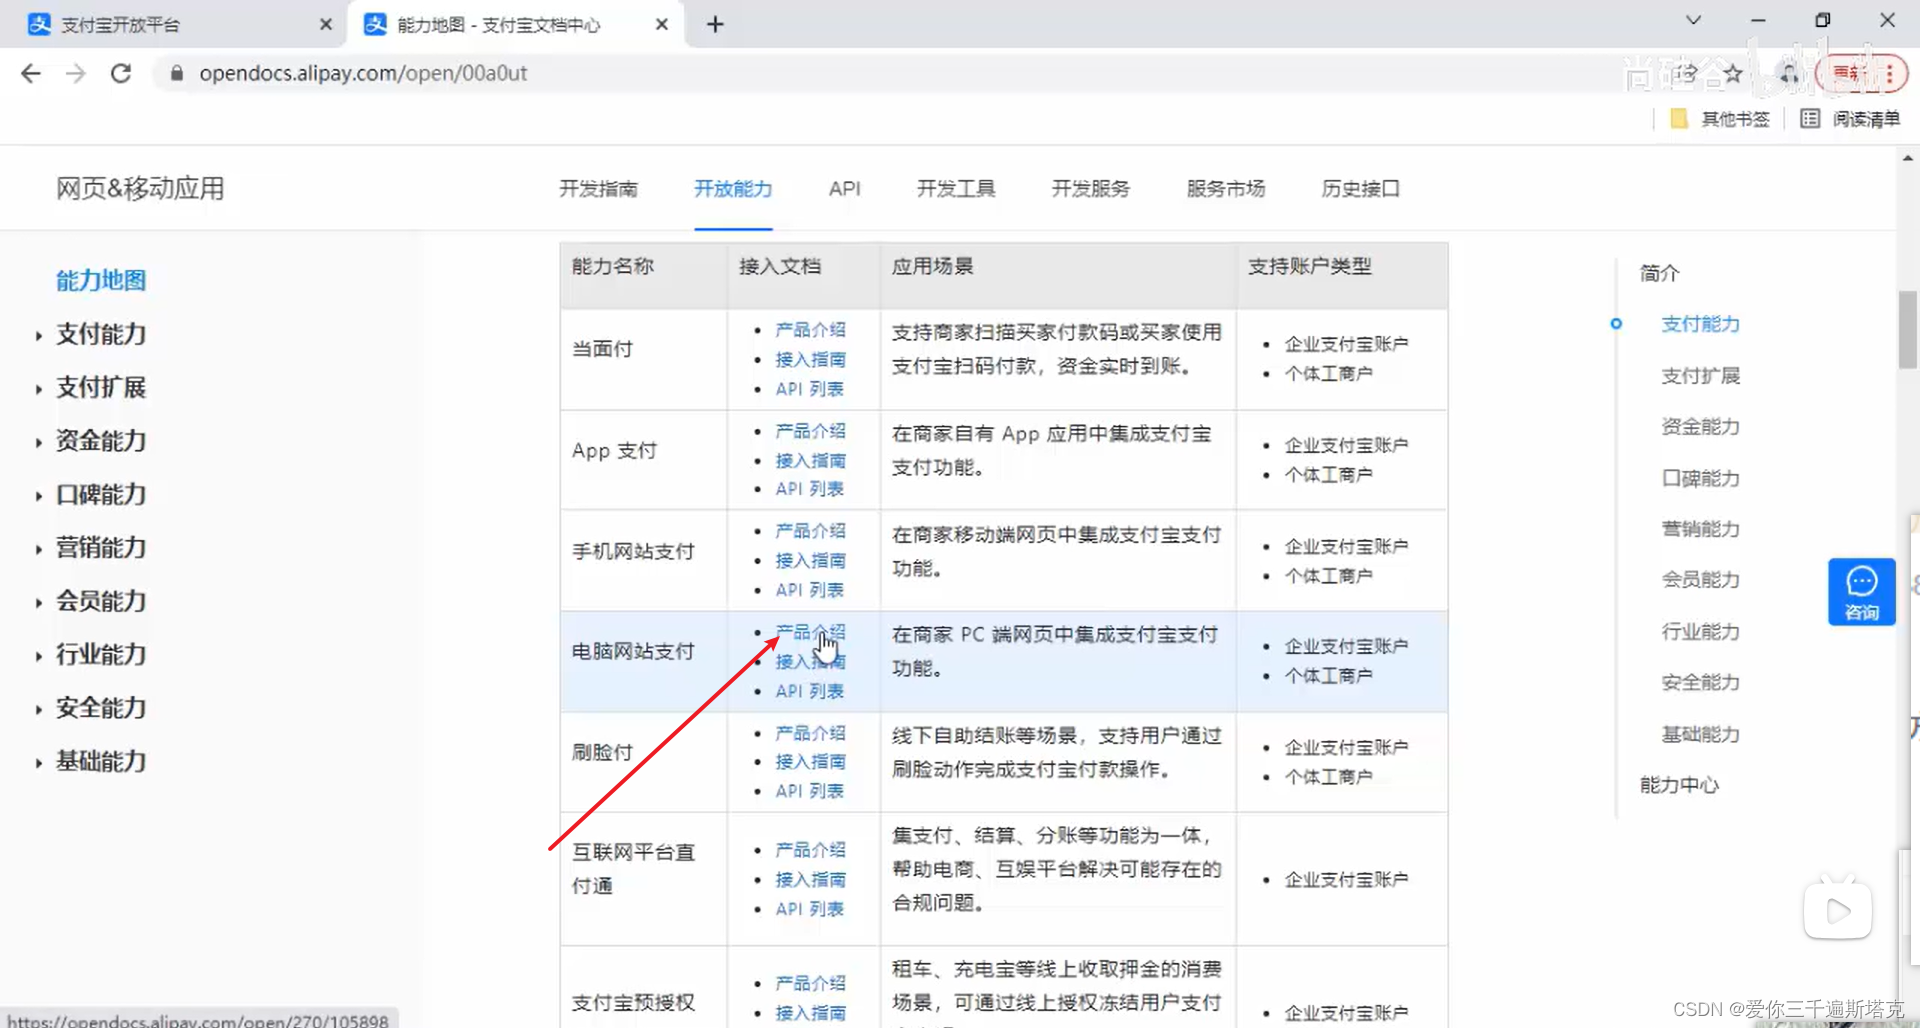Viewport: 1920px width, 1028px height.
Task: Expand 会员能力 in the sidebar
Action: (101, 601)
